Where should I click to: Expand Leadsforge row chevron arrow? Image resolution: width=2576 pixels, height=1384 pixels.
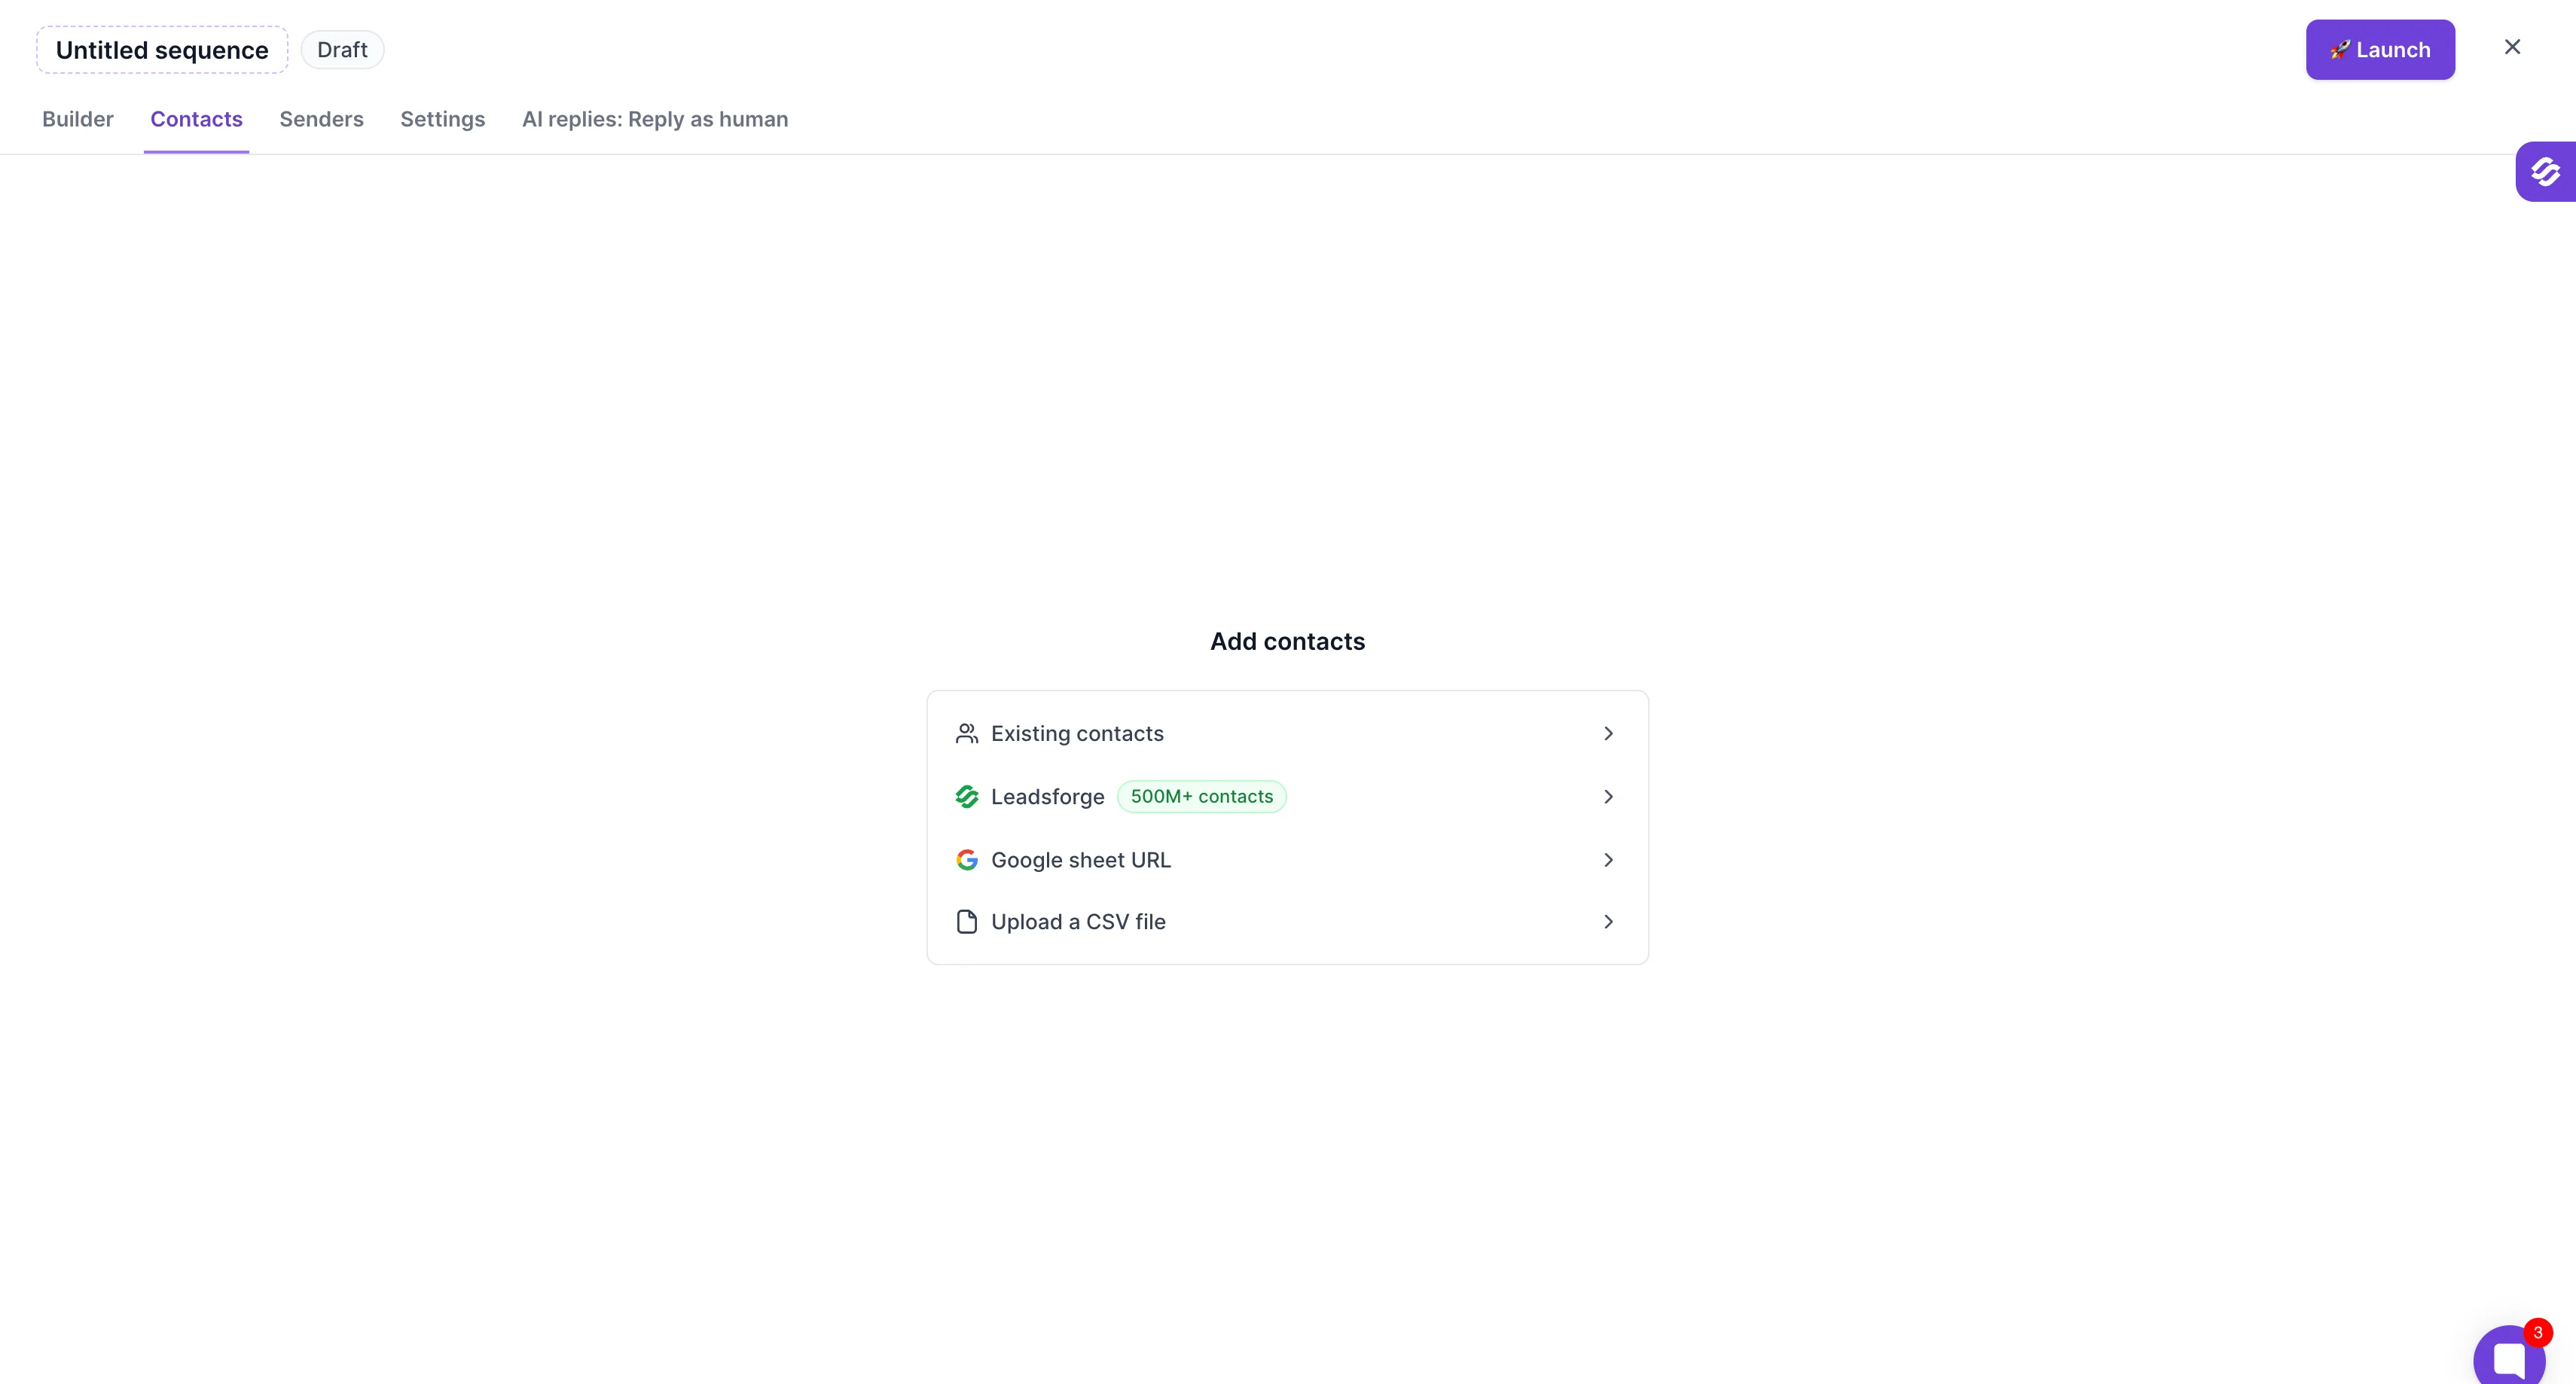click(1608, 796)
